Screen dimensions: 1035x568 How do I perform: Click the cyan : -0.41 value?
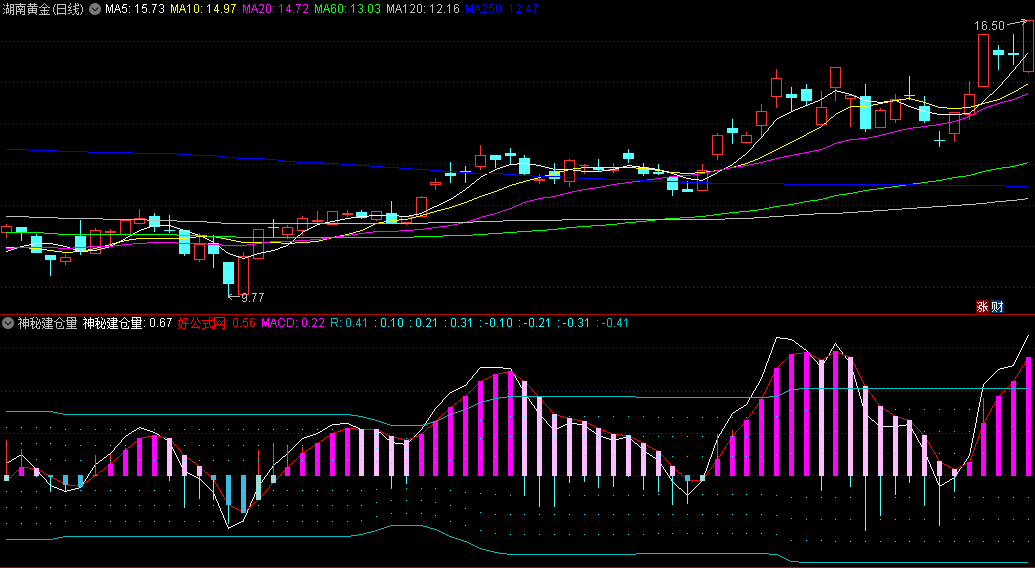click(613, 323)
